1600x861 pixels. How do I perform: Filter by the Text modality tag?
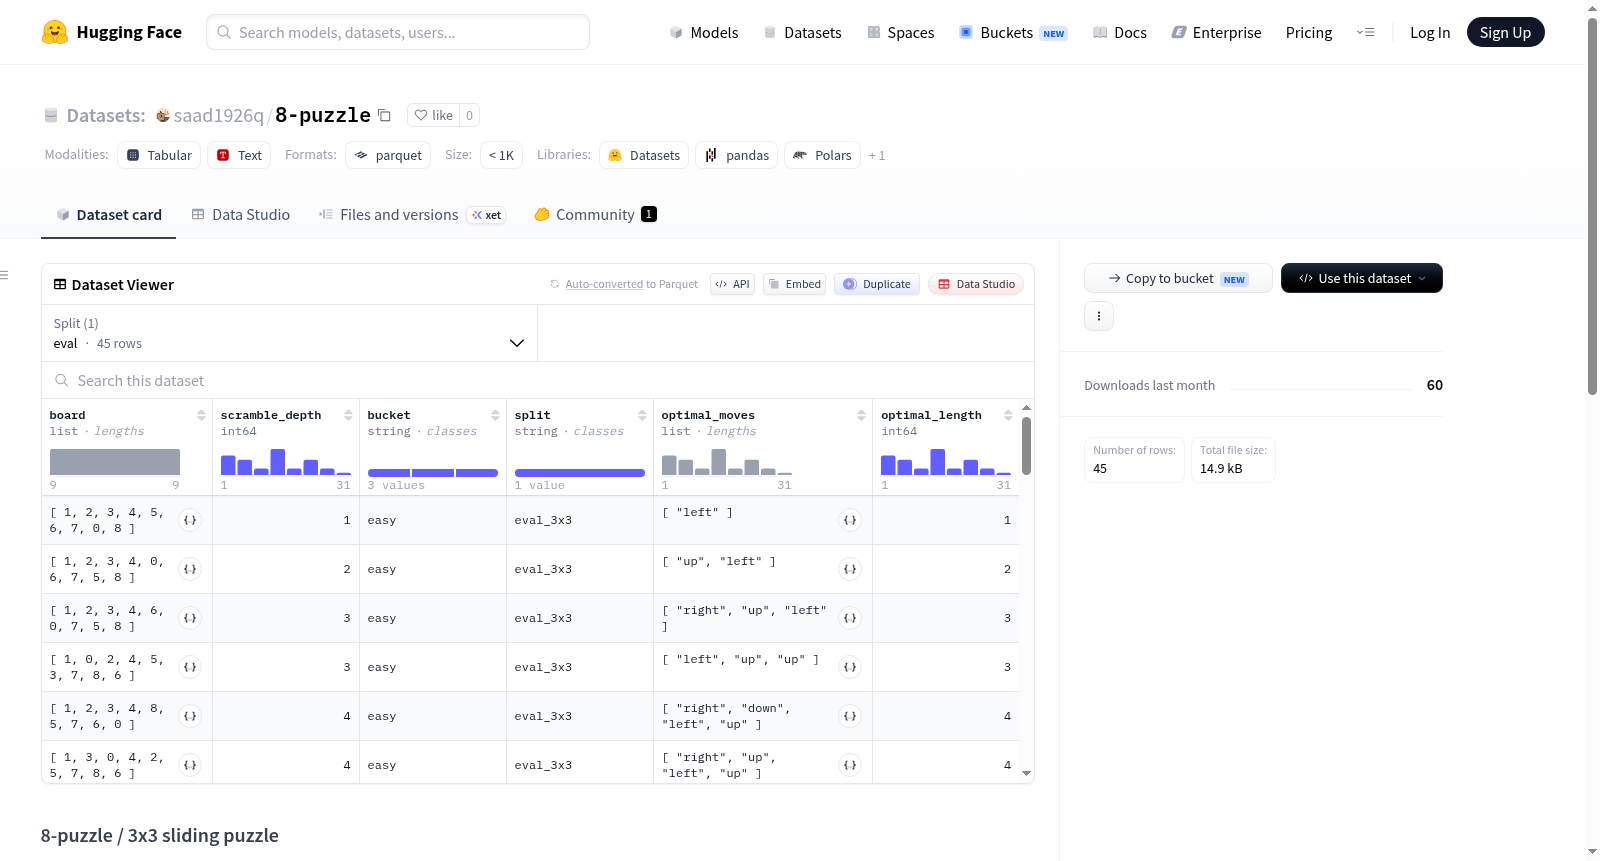(240, 155)
